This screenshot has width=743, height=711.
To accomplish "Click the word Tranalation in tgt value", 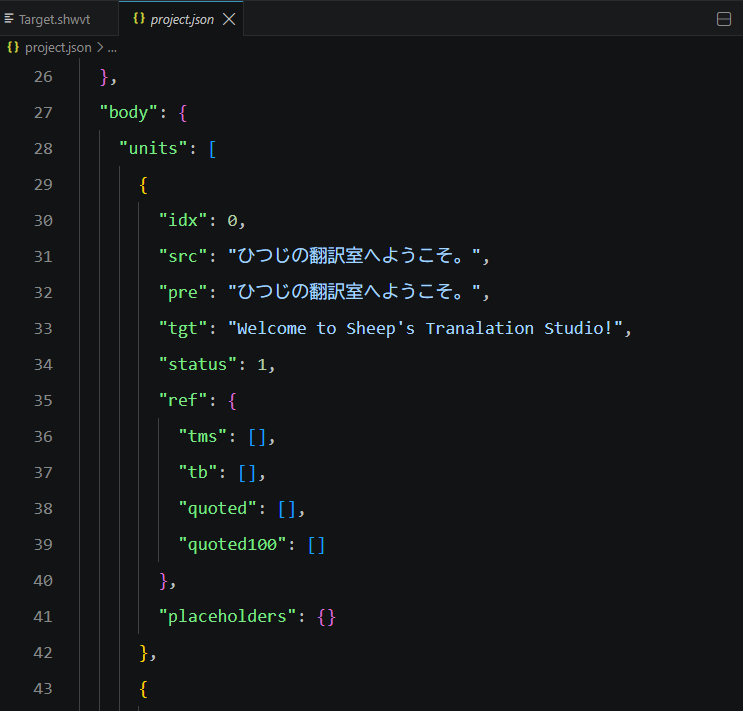I will [x=480, y=328].
